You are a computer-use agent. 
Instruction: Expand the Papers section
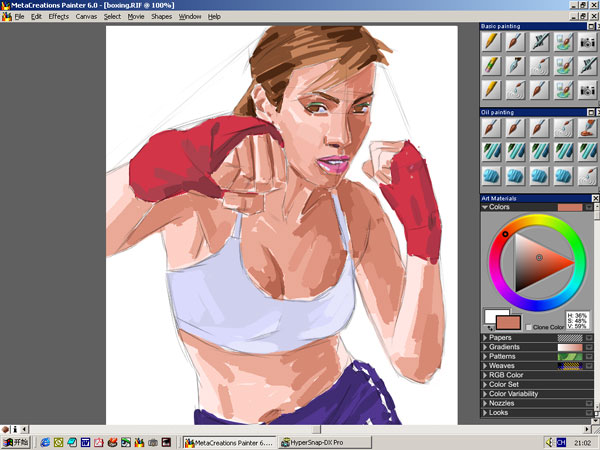pyautogui.click(x=485, y=338)
